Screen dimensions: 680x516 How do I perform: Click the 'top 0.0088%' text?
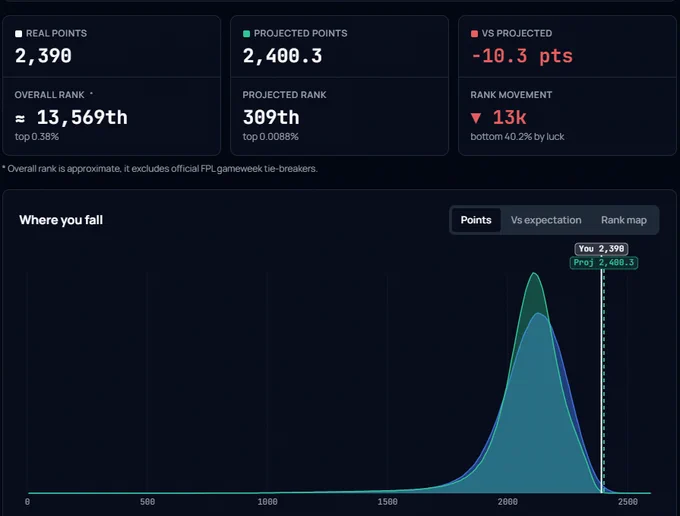[271, 137]
